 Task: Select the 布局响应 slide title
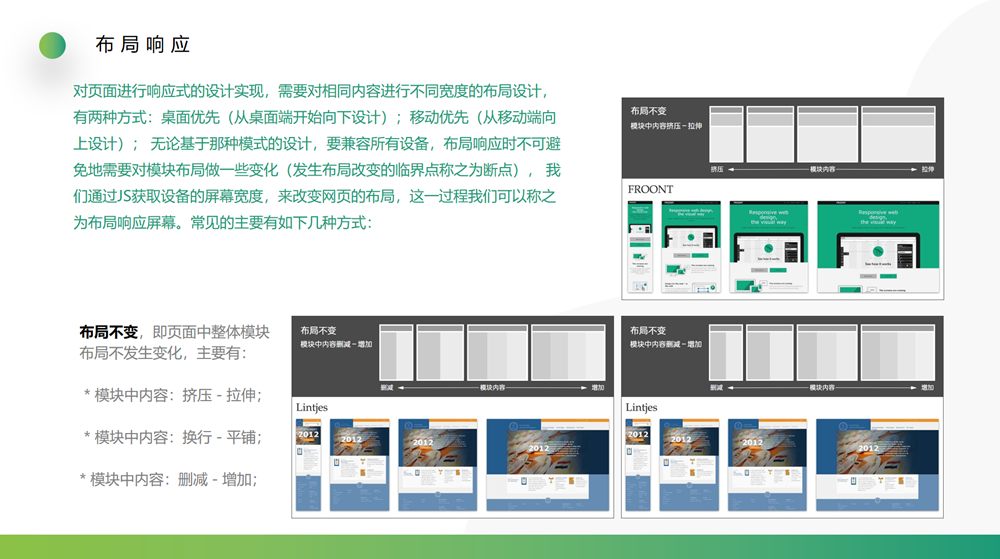click(142, 45)
